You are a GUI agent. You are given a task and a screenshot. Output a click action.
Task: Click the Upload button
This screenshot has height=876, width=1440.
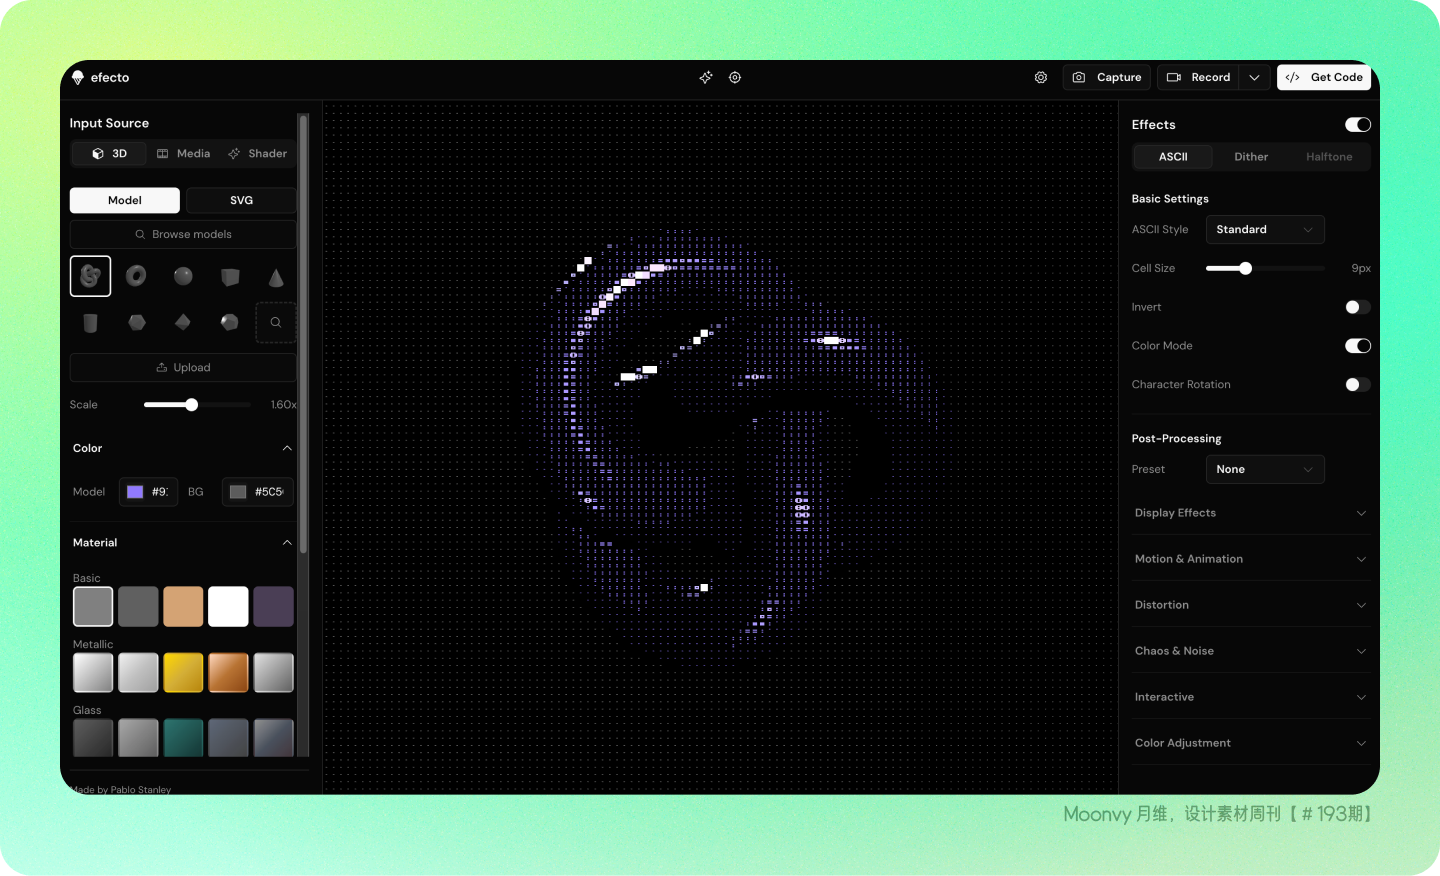click(x=183, y=368)
